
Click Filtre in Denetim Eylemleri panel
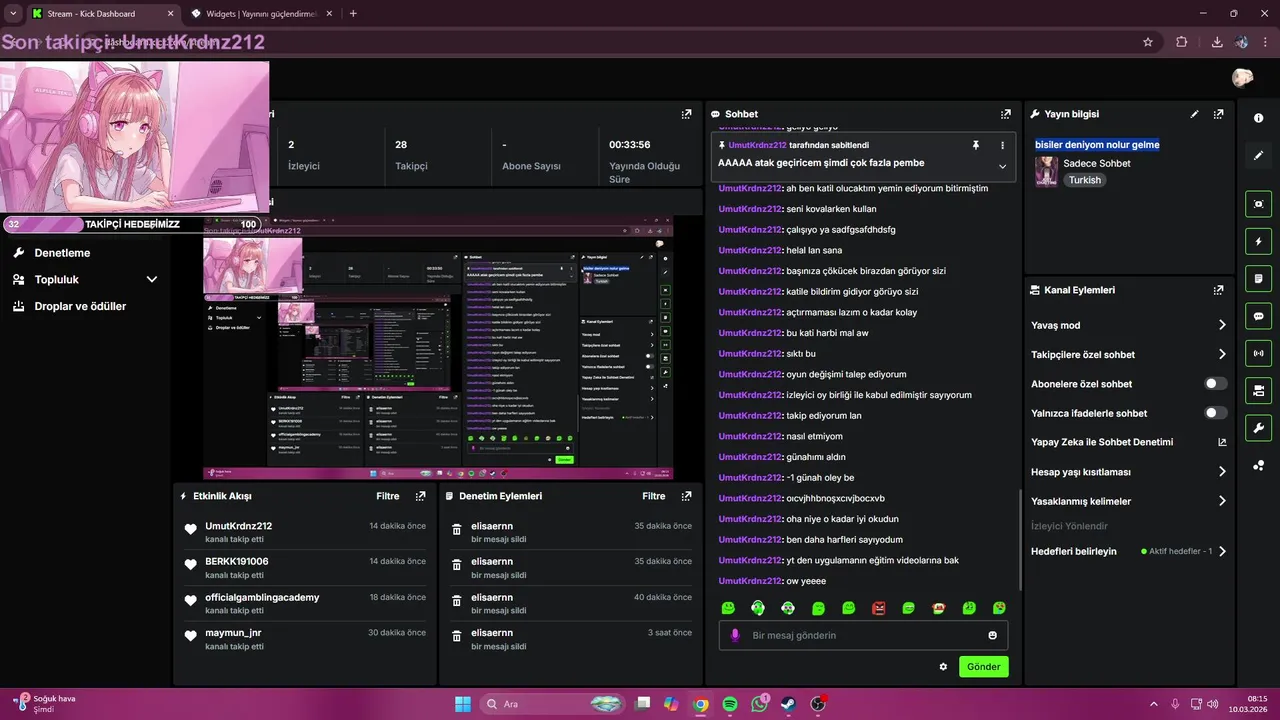coord(654,496)
